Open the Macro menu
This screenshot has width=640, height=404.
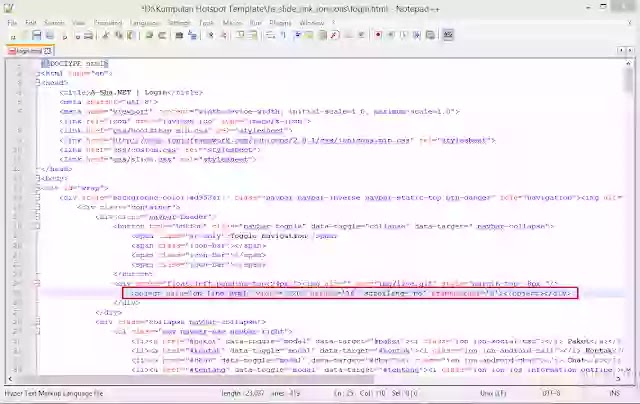[232, 23]
